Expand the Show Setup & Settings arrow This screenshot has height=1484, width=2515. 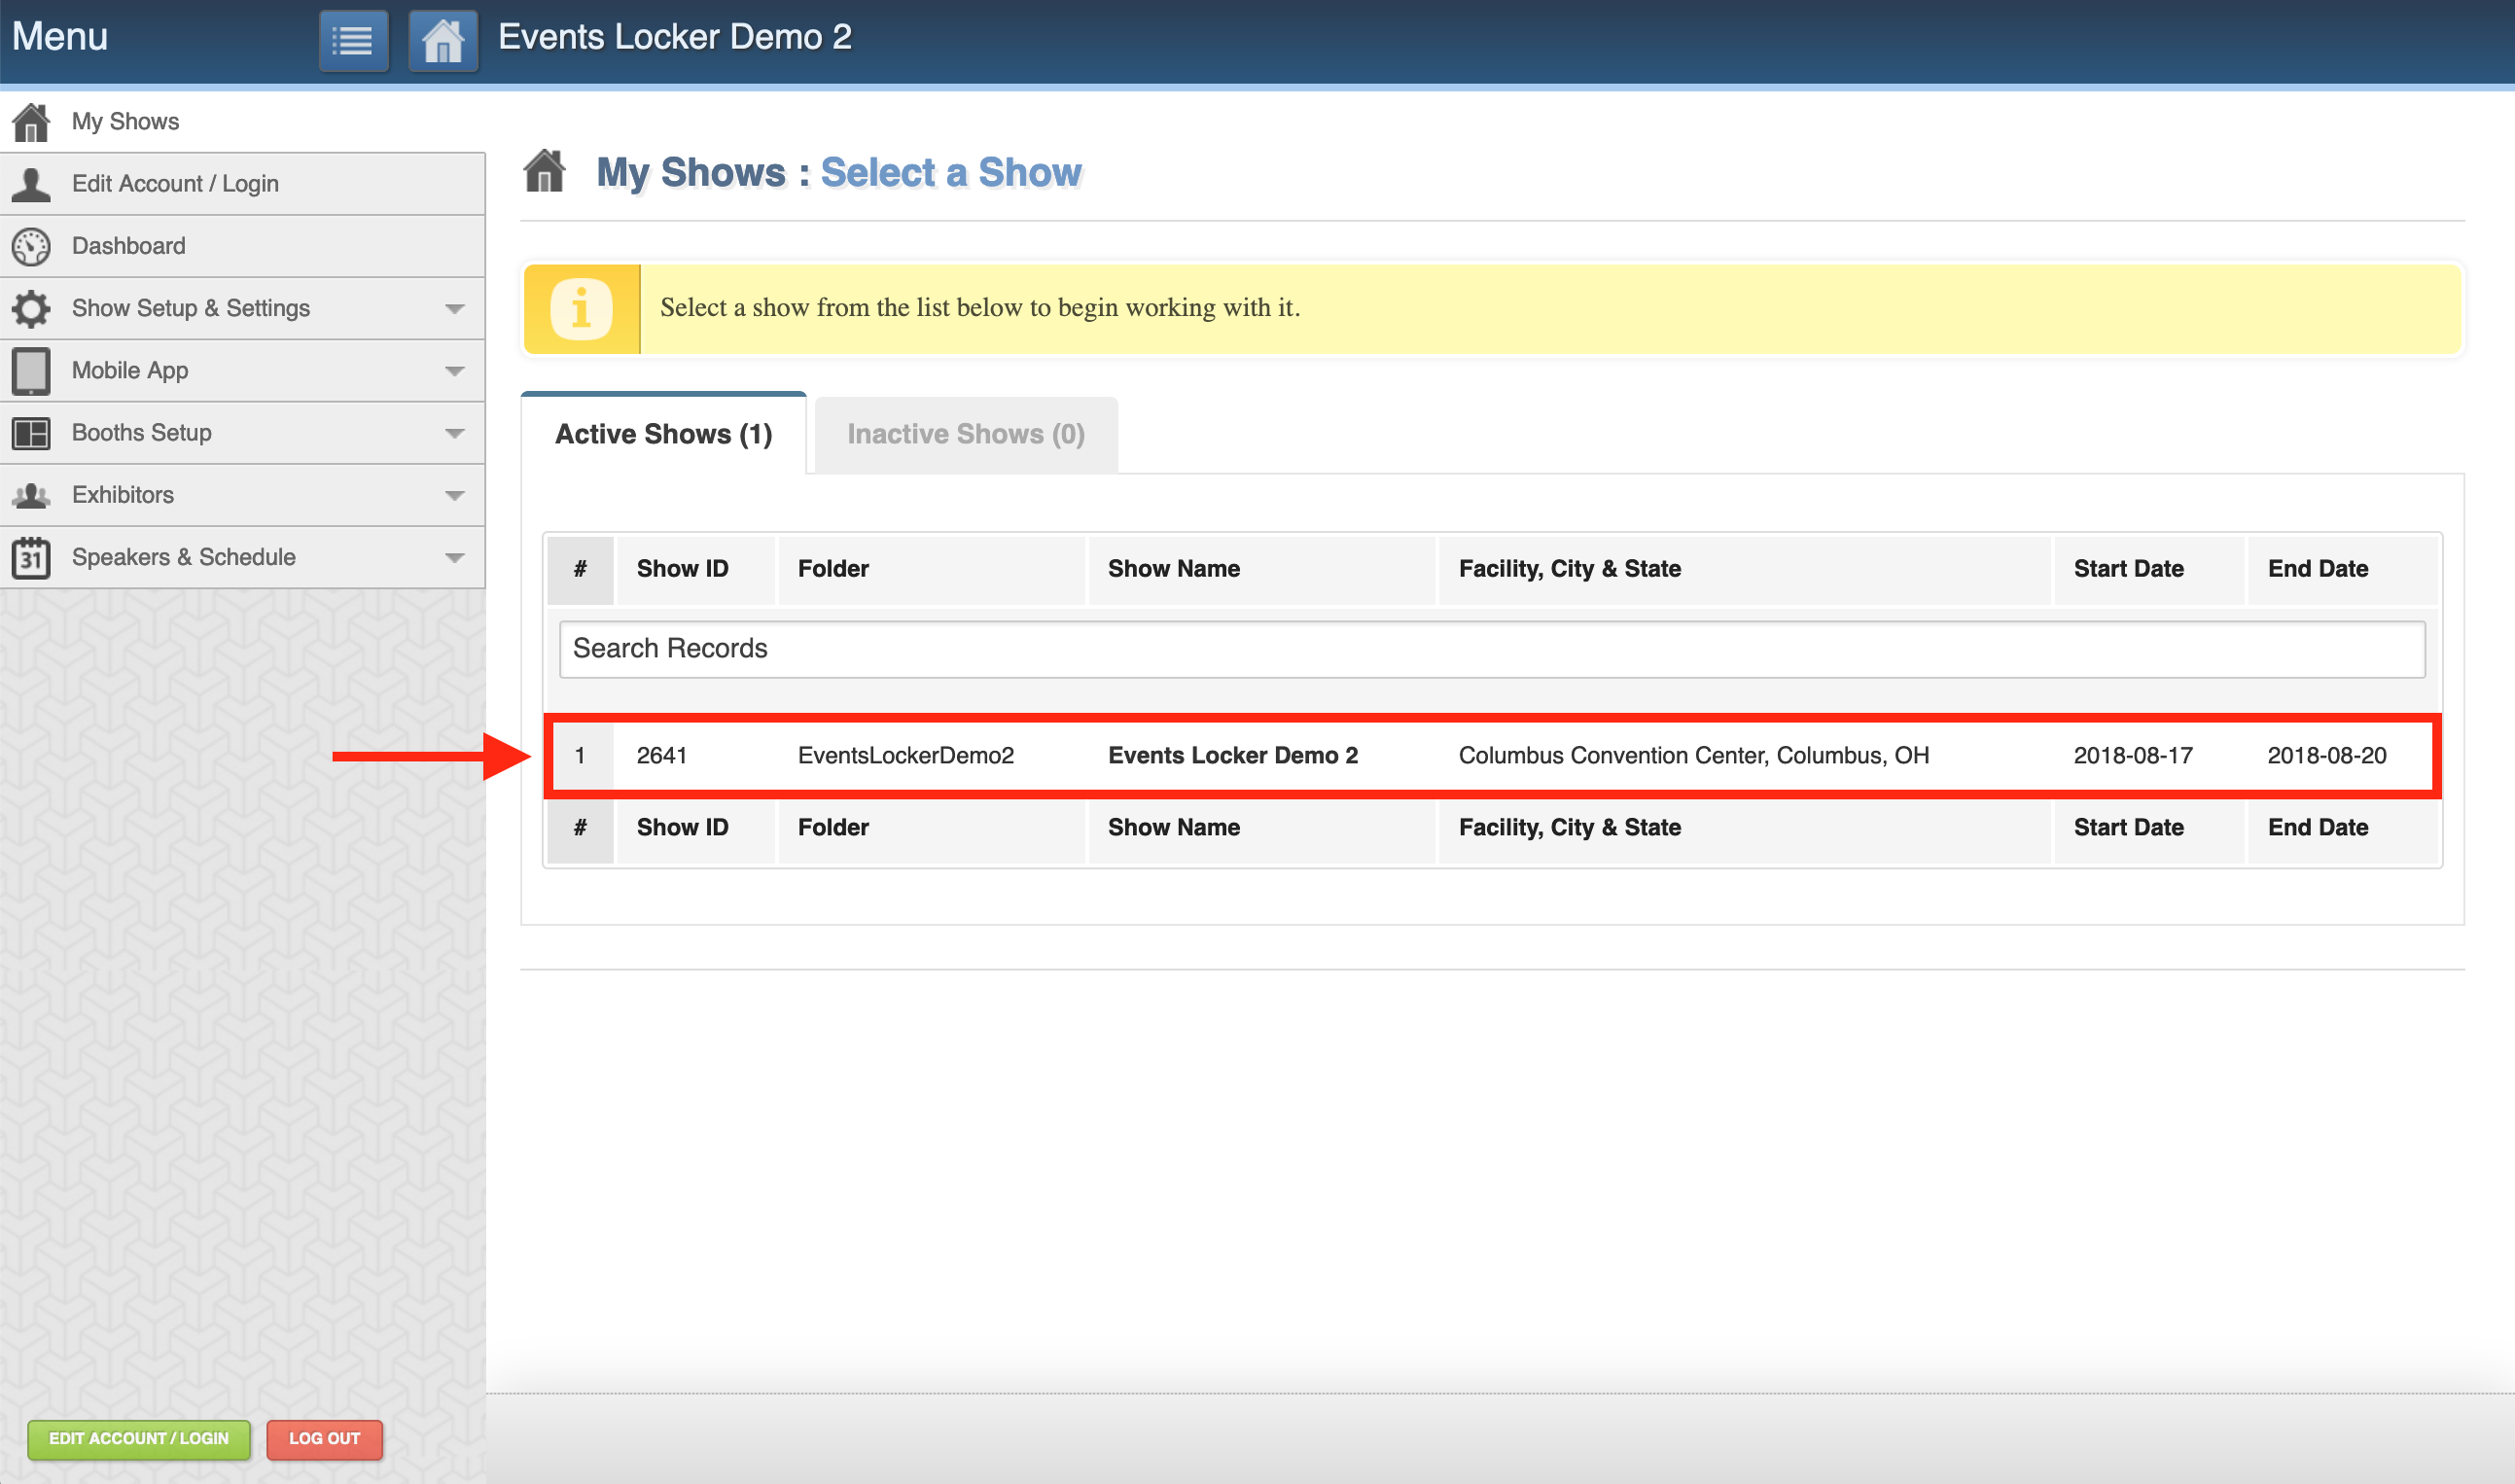point(455,308)
